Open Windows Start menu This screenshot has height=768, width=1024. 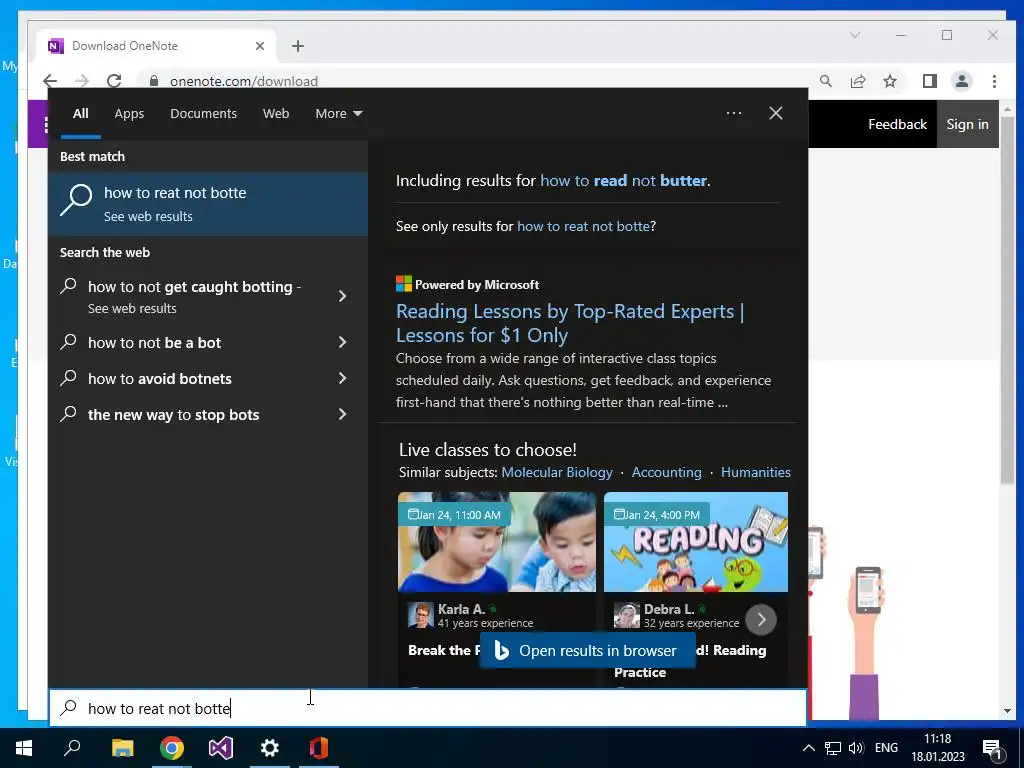point(24,748)
